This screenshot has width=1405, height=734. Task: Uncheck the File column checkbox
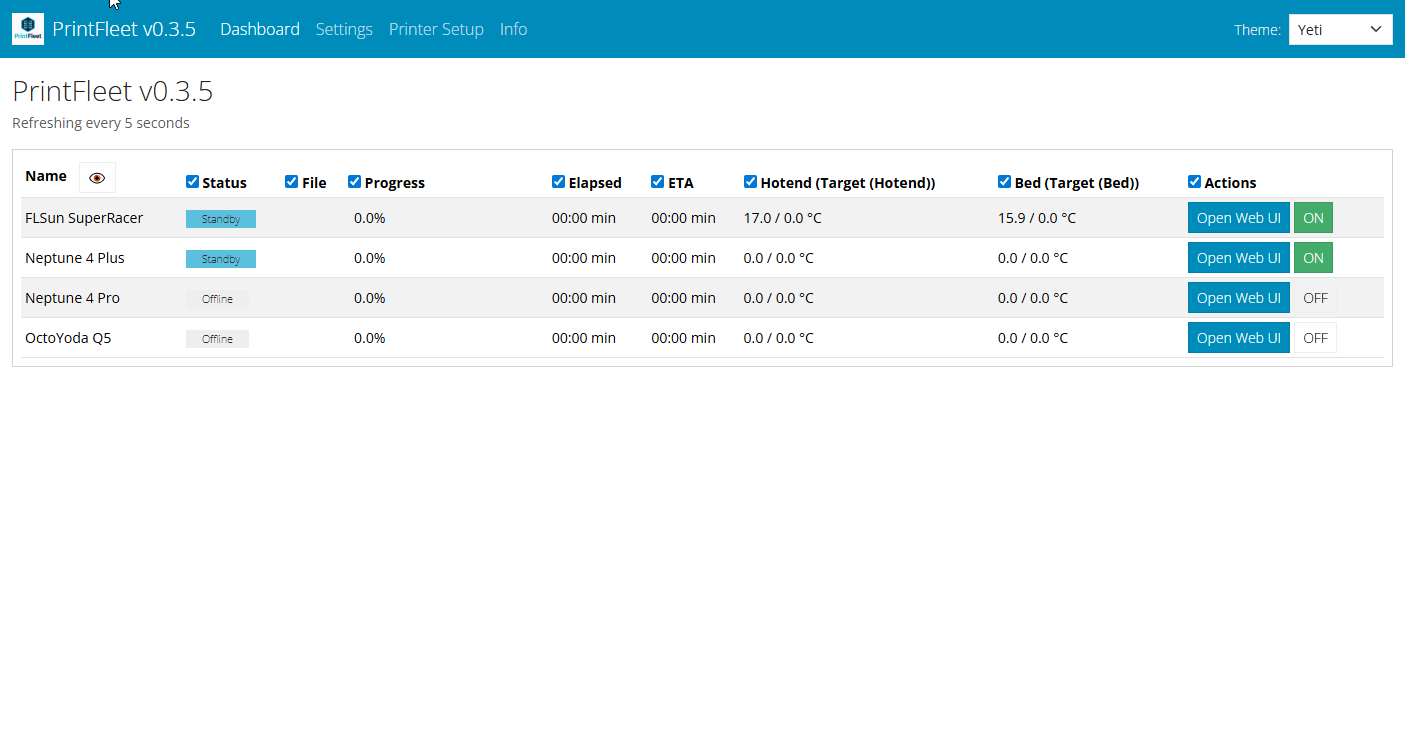tap(292, 182)
